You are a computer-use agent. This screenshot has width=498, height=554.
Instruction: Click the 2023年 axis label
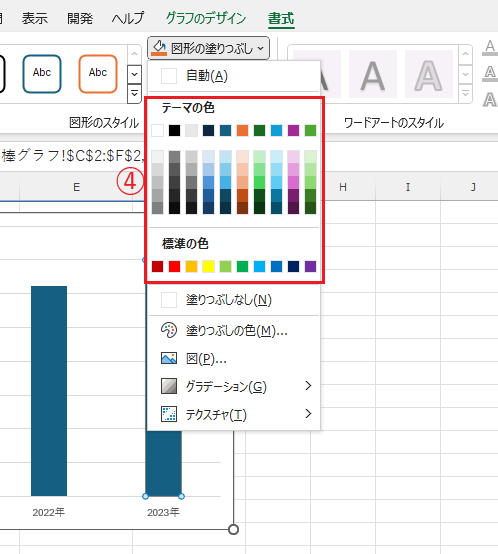coord(163,512)
